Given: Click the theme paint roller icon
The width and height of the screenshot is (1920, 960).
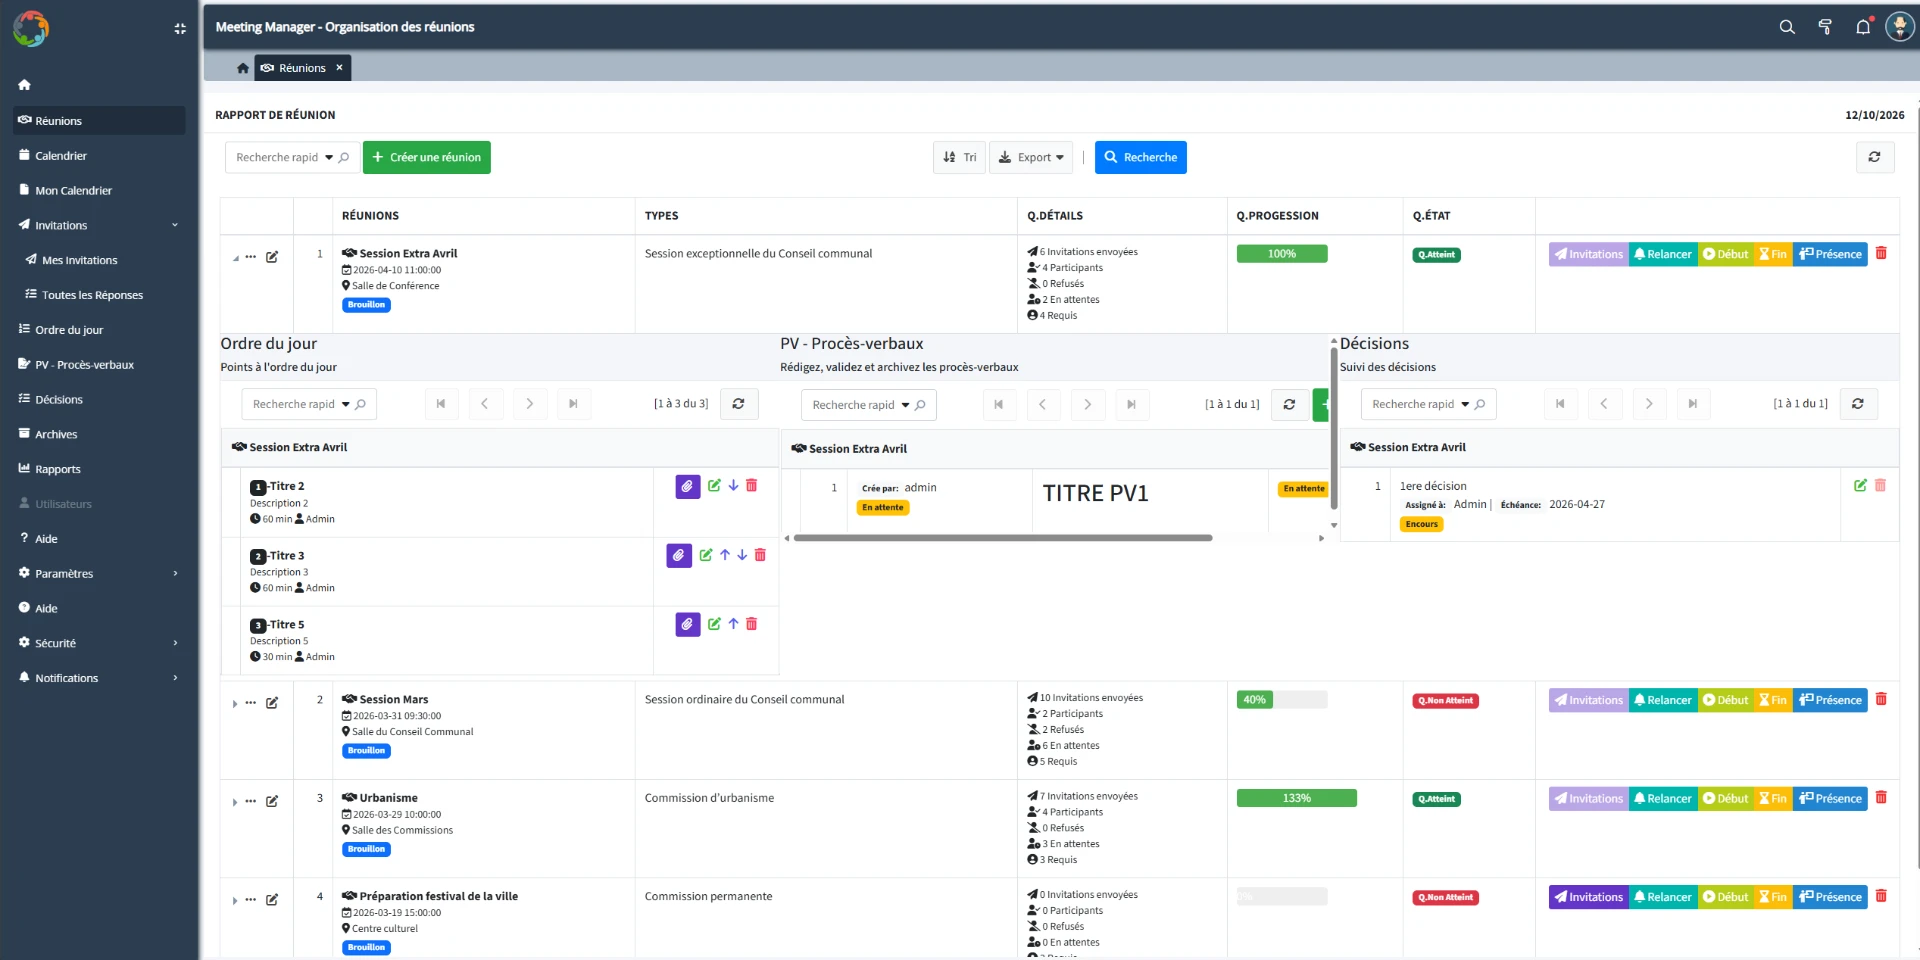Looking at the screenshot, I should [x=1825, y=27].
